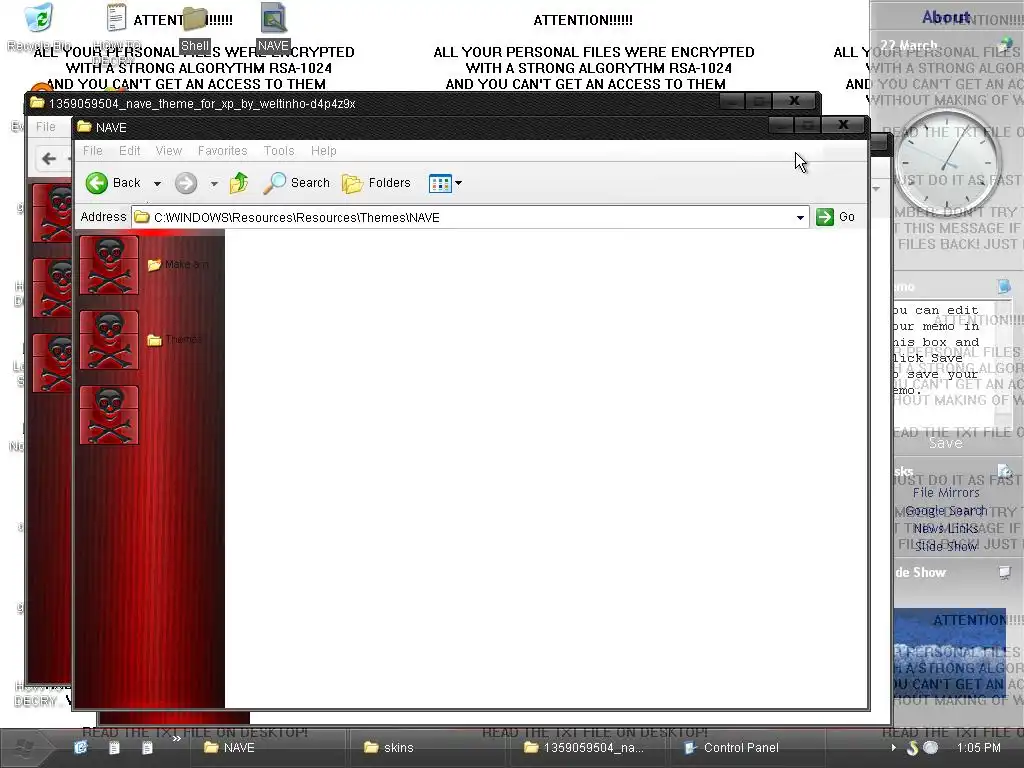This screenshot has width=1024, height=768.
Task: Open the Back history dropdown arrow
Action: pos(157,184)
